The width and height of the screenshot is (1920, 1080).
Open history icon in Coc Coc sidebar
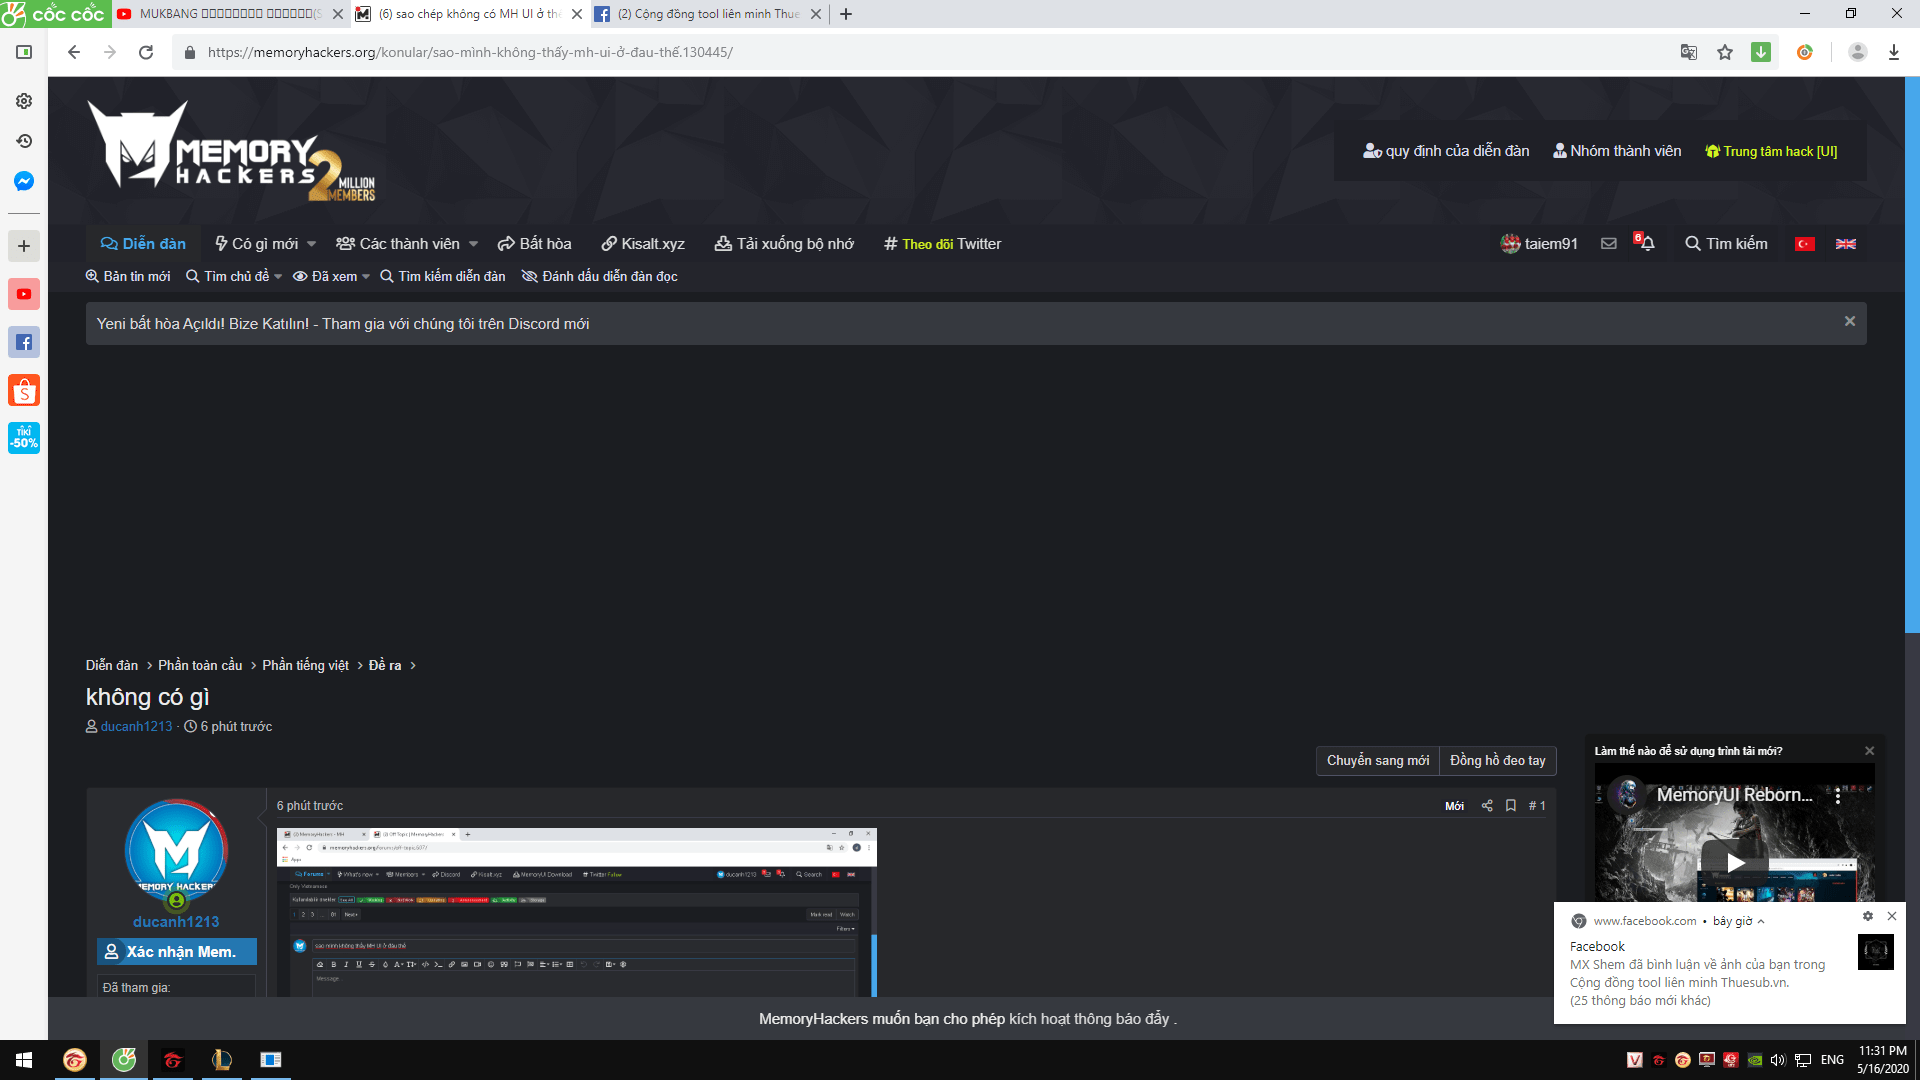pos(24,141)
